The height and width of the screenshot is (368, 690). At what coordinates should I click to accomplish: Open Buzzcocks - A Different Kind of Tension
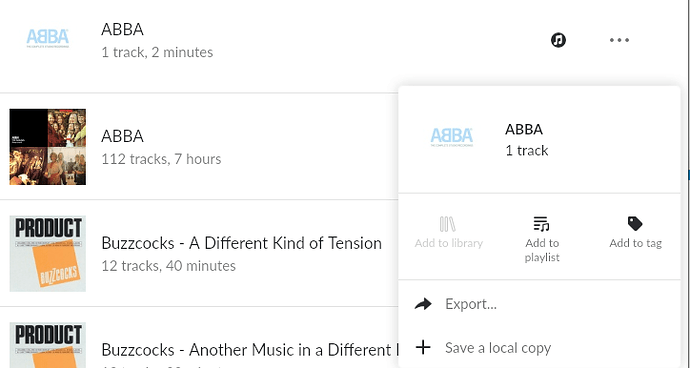(x=241, y=243)
